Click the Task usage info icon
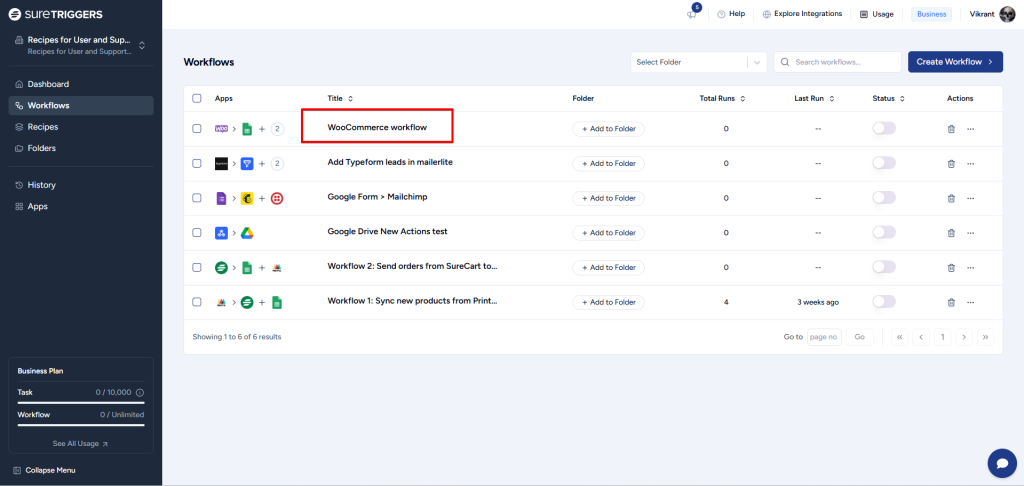This screenshot has height=486, width=1024. 140,393
